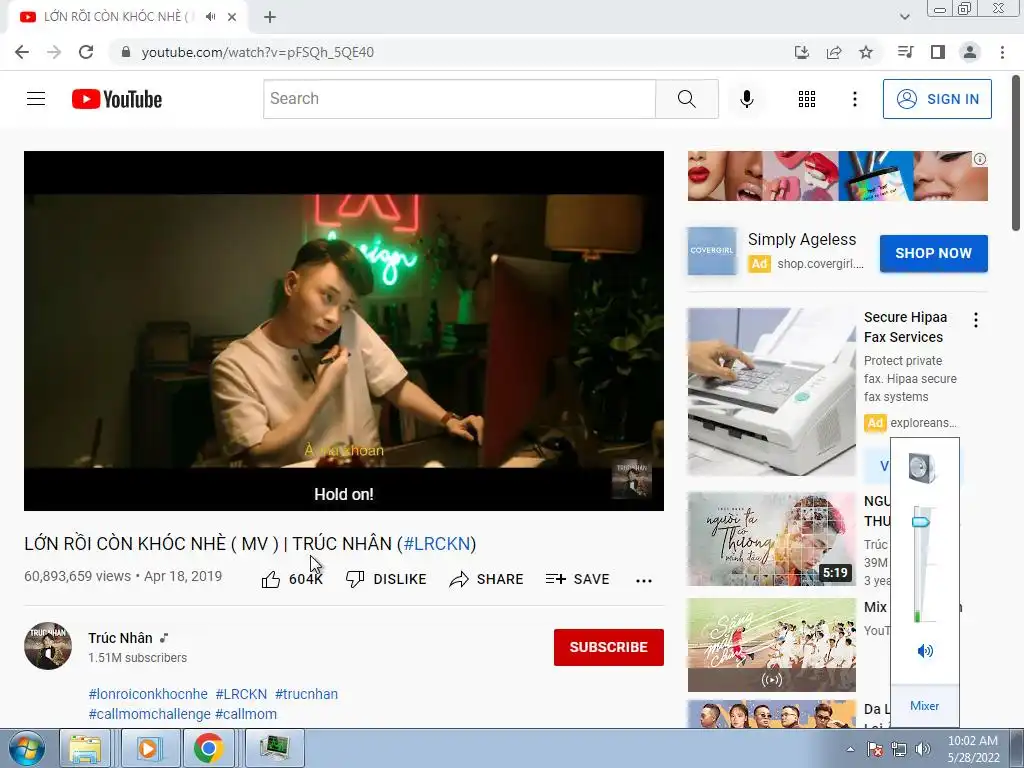Open the Trúc Nhân channel name link
Viewport: 1024px width, 768px height.
(120, 638)
